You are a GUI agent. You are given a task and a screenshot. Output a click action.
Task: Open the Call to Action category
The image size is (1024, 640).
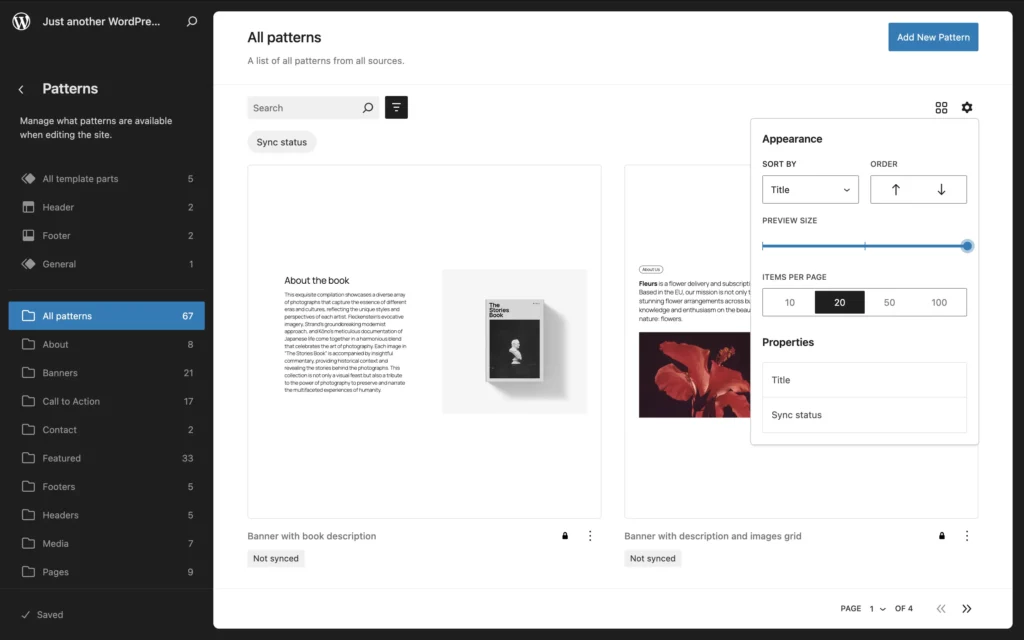click(106, 401)
